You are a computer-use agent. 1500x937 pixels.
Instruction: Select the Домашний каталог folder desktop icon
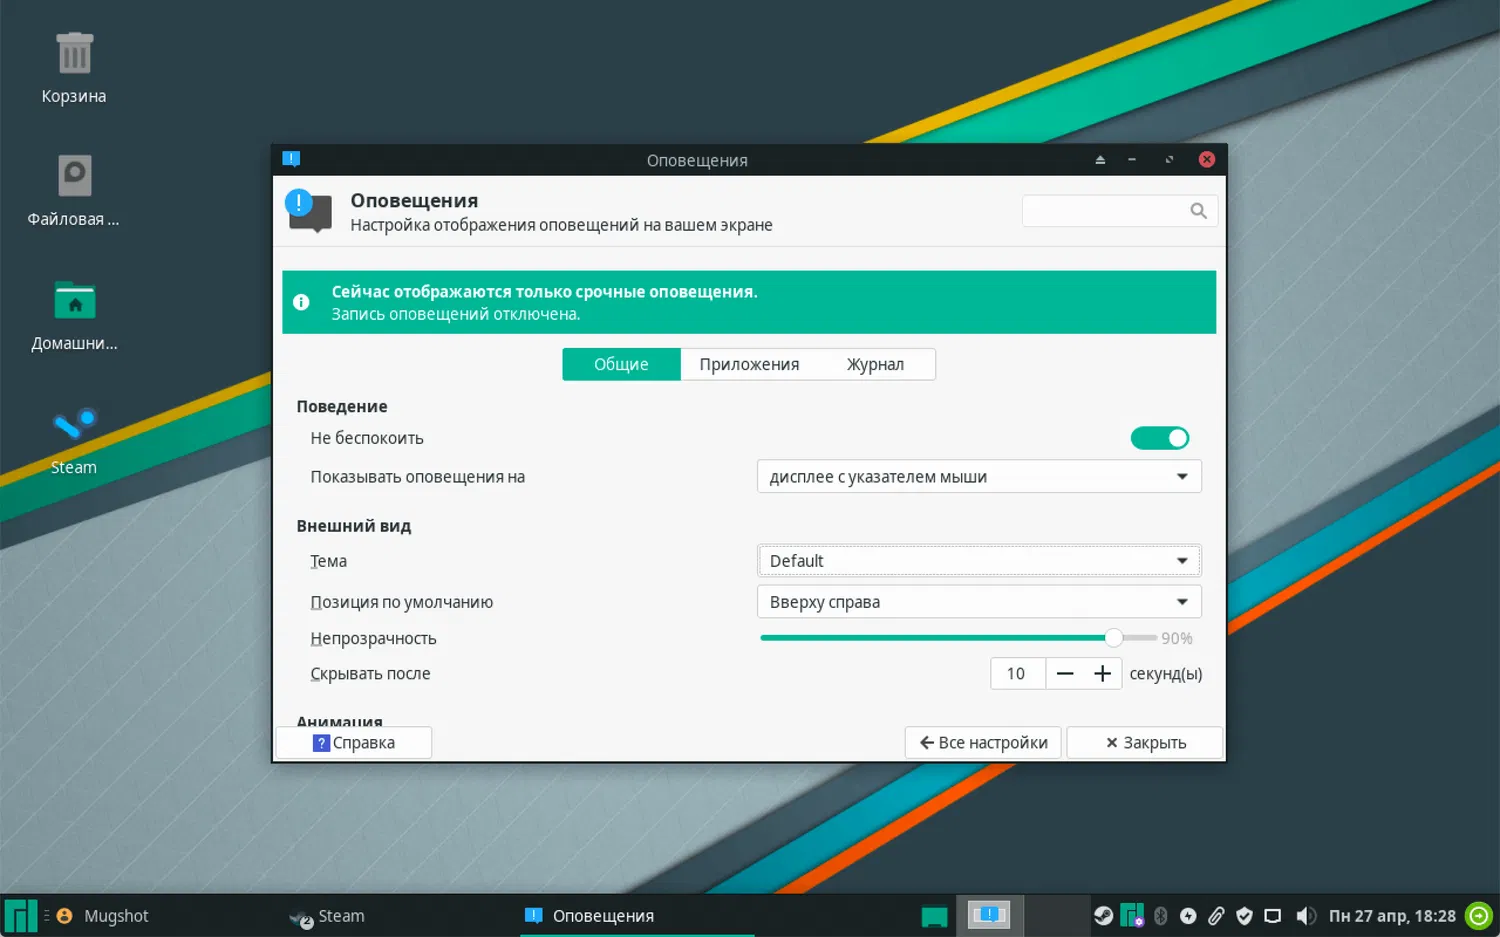[74, 314]
